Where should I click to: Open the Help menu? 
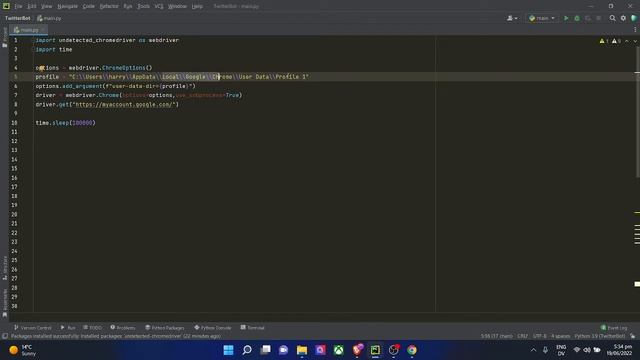pyautogui.click(x=197, y=7)
